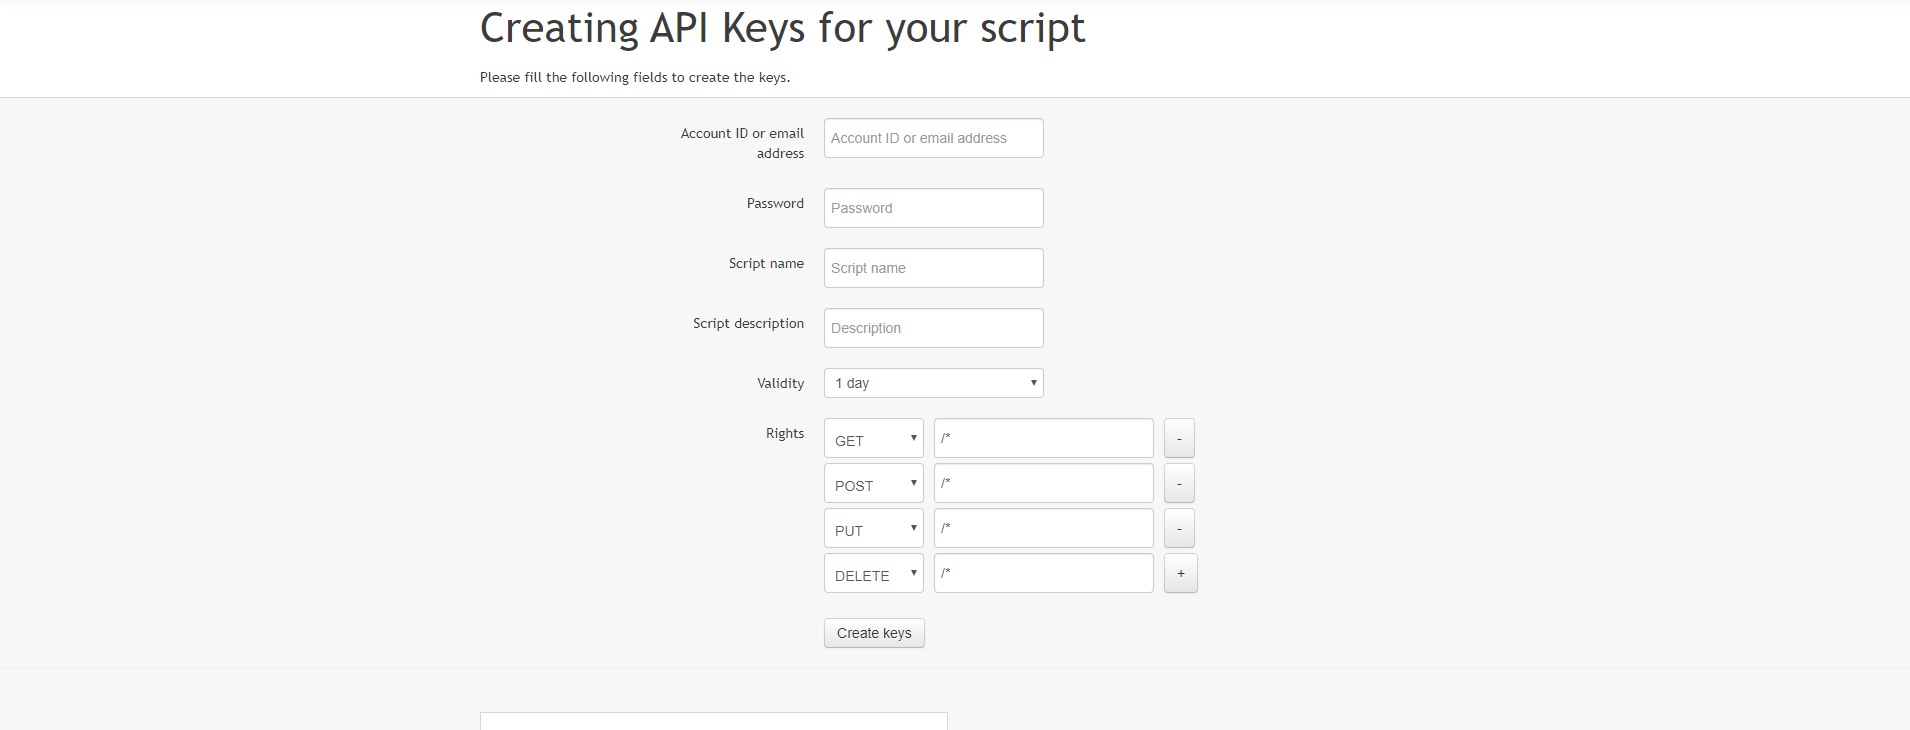The height and width of the screenshot is (730, 1910).
Task: Click the path field beside DELETE
Action: click(x=1043, y=573)
